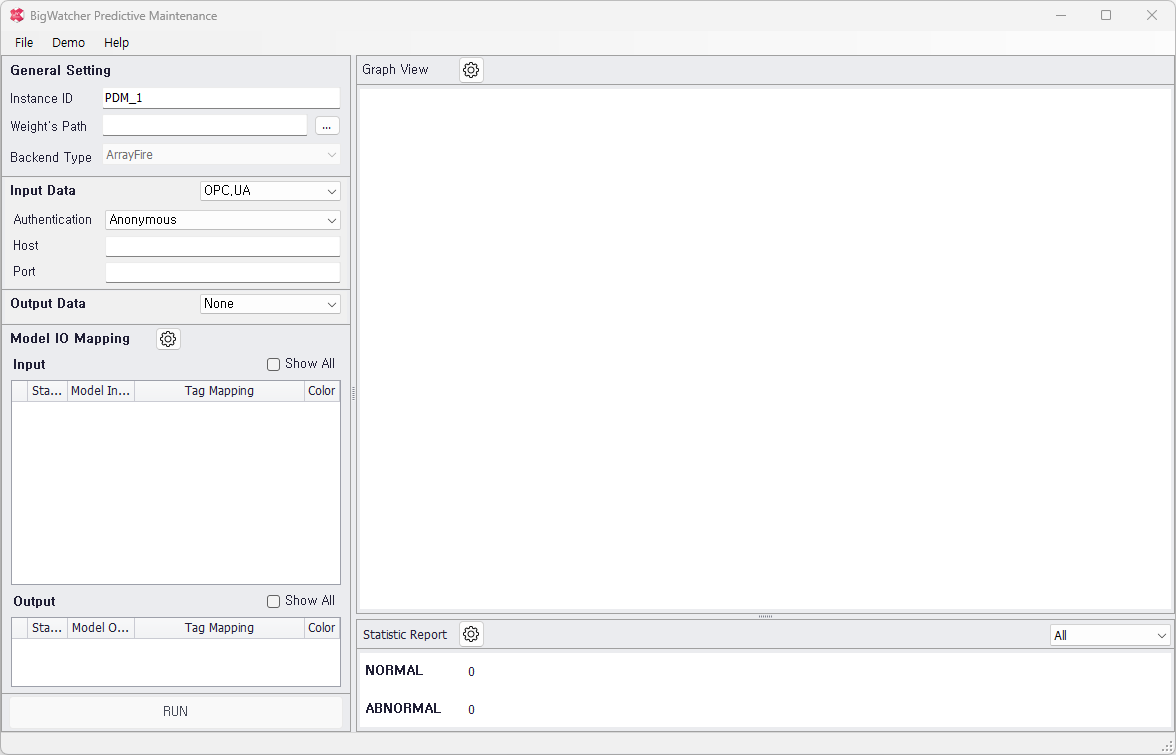Focus the Host input field

(x=222, y=246)
